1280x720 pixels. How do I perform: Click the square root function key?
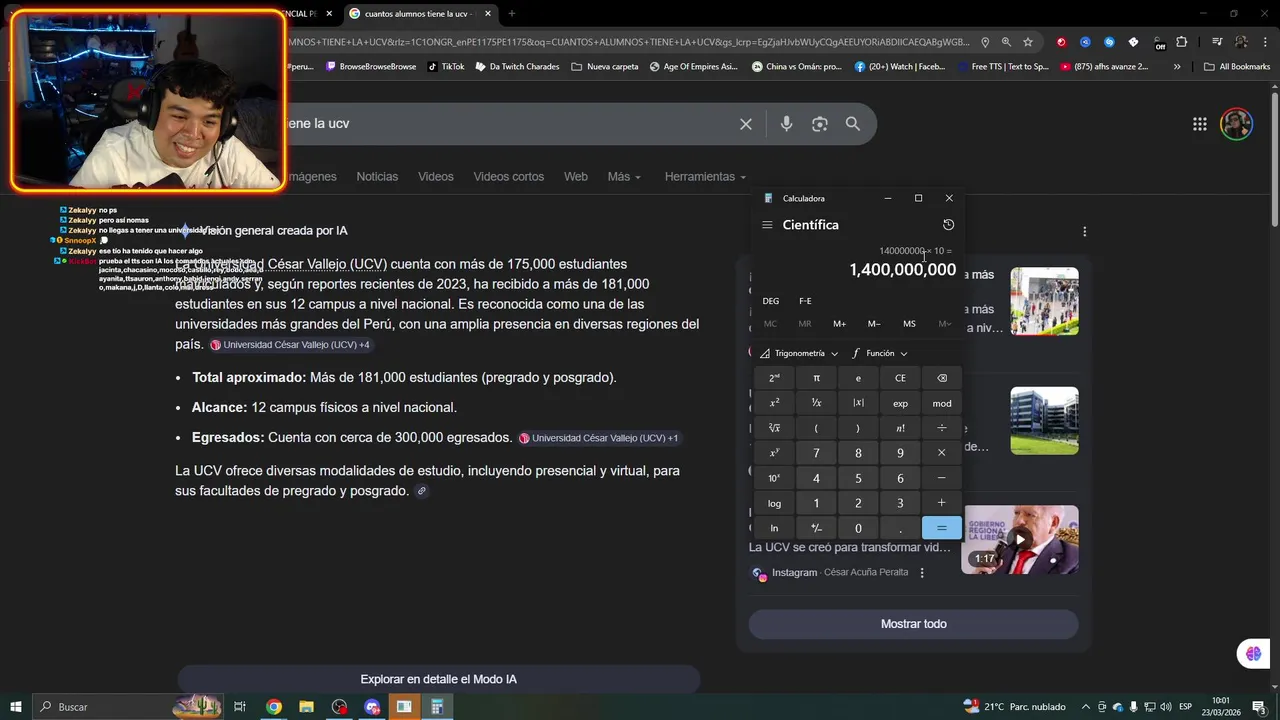tap(774, 428)
